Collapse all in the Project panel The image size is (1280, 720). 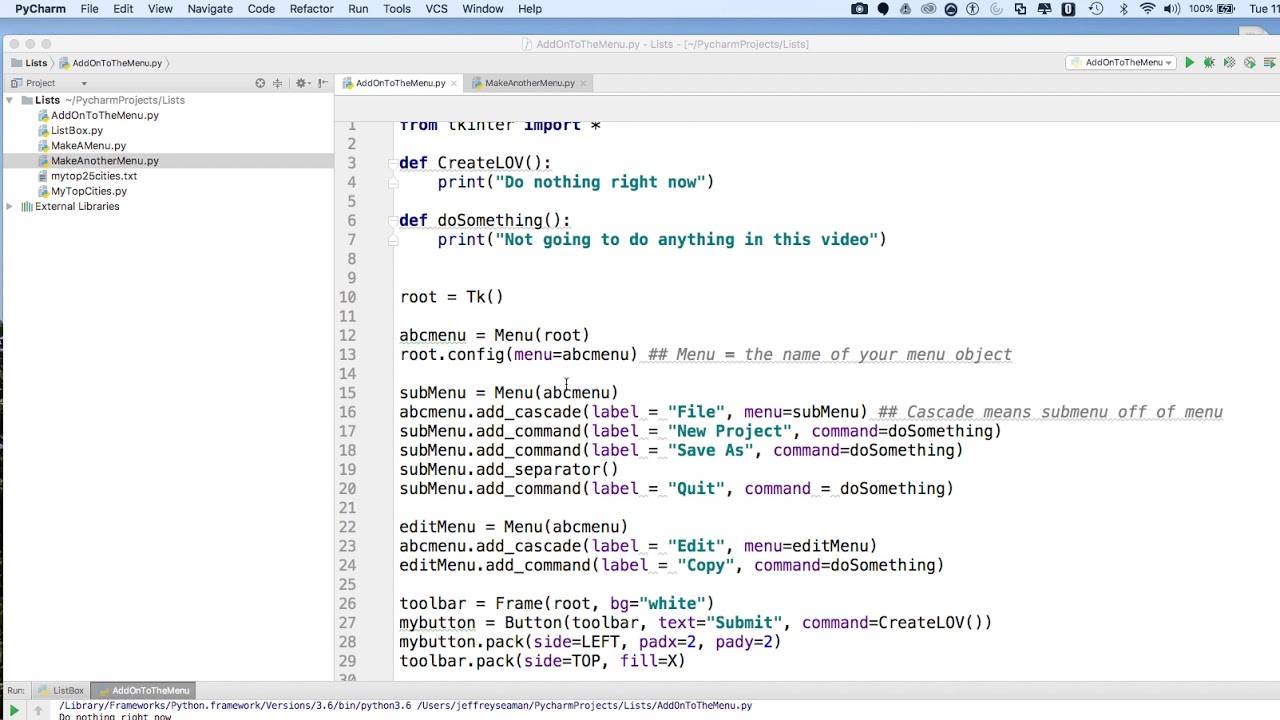(278, 83)
